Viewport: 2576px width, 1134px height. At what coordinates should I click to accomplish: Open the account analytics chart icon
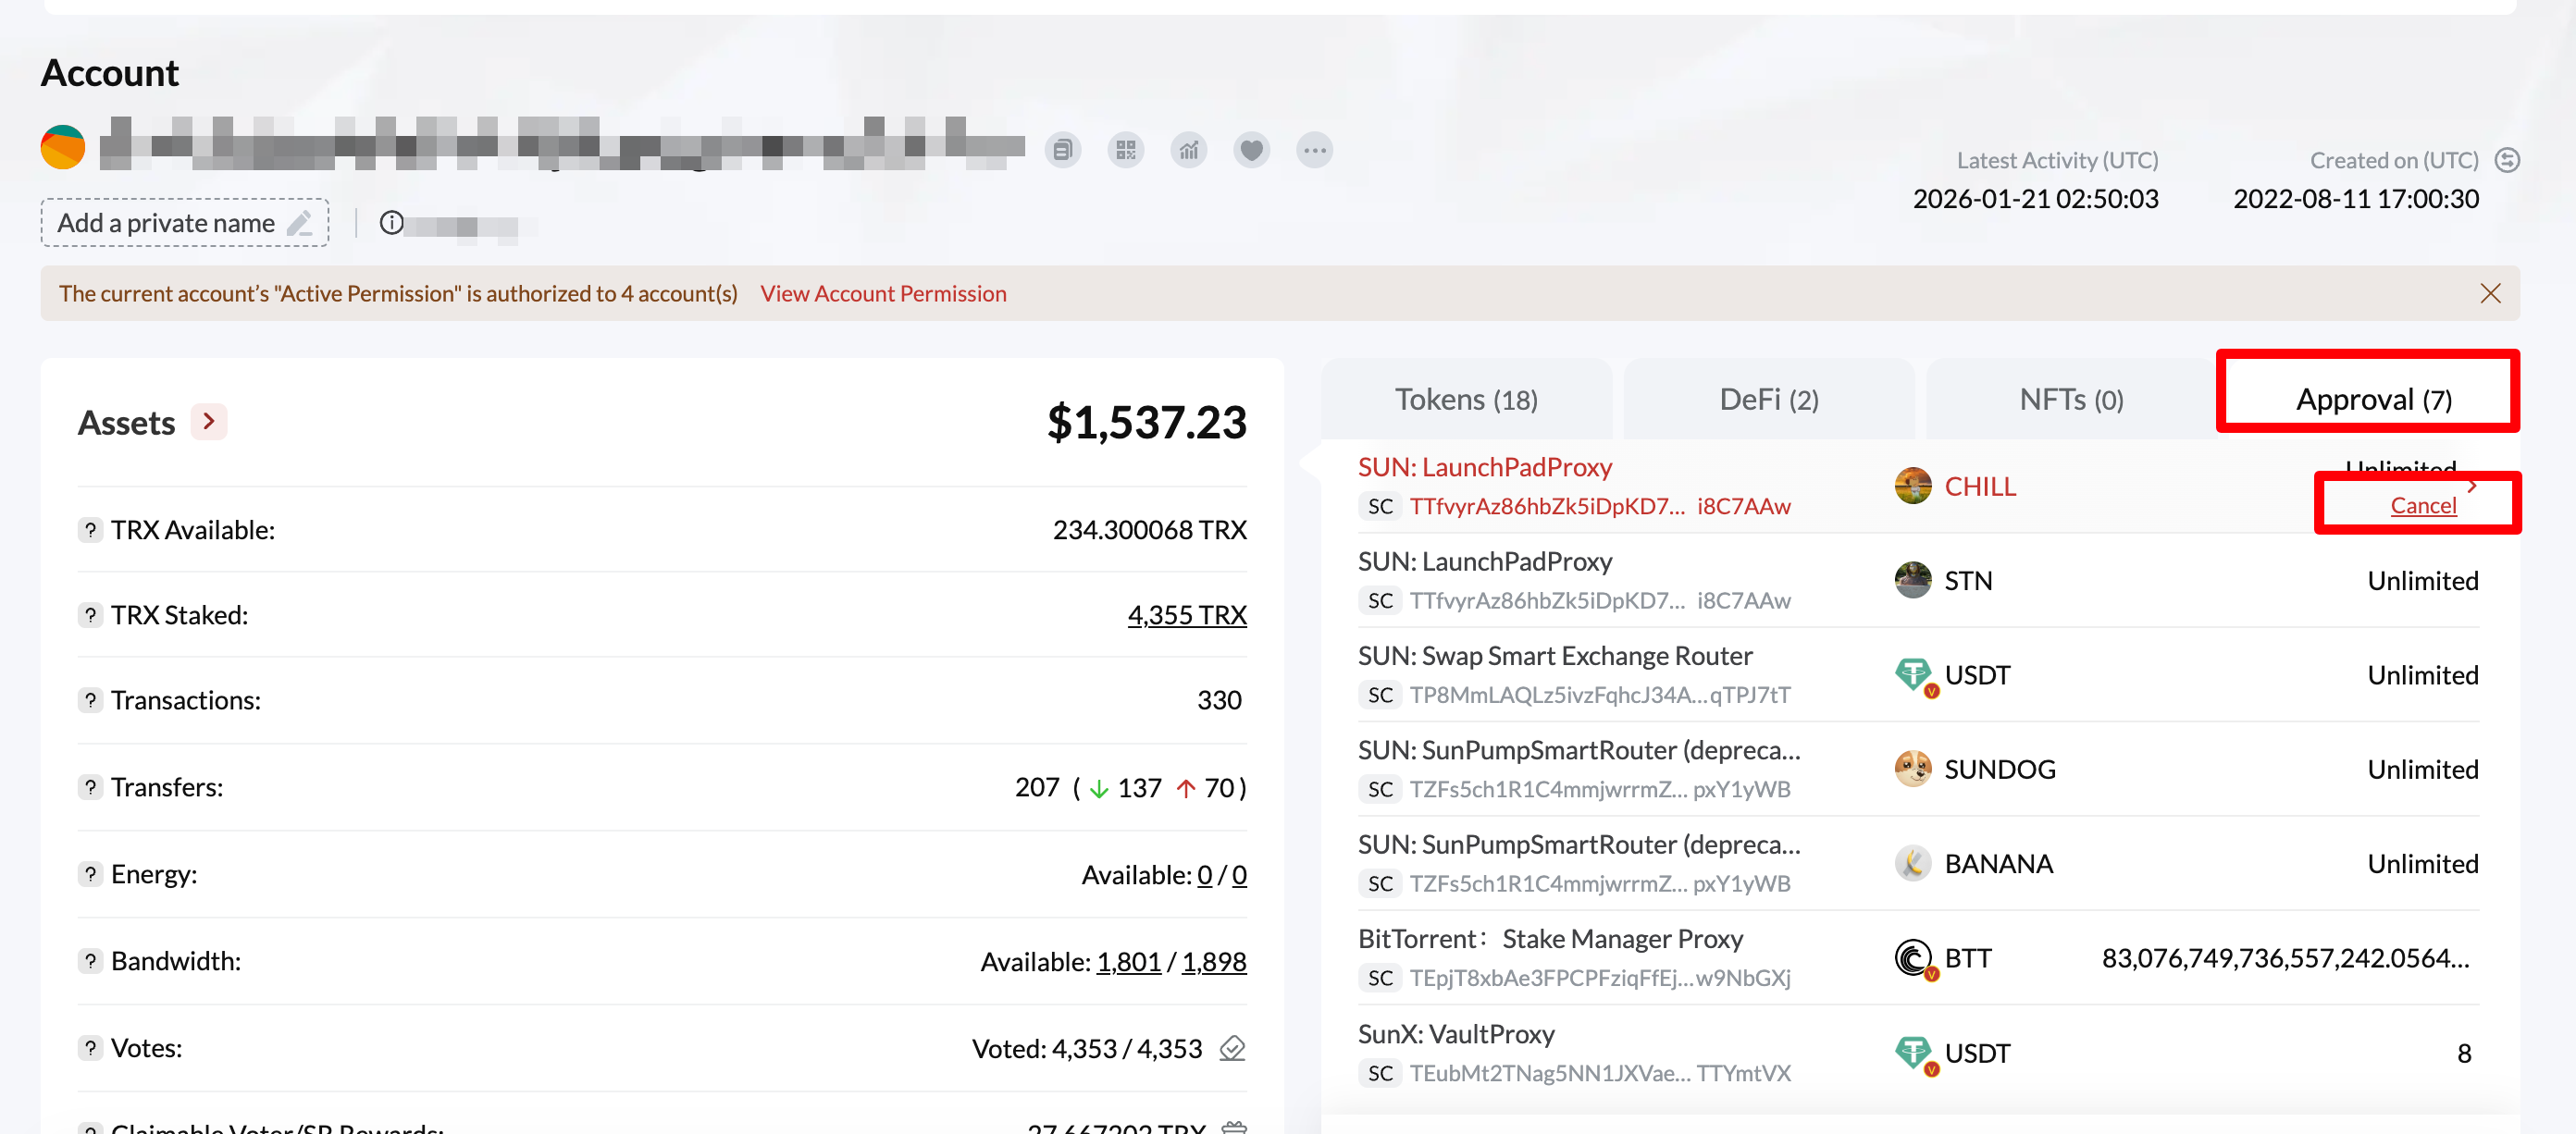click(x=1188, y=150)
